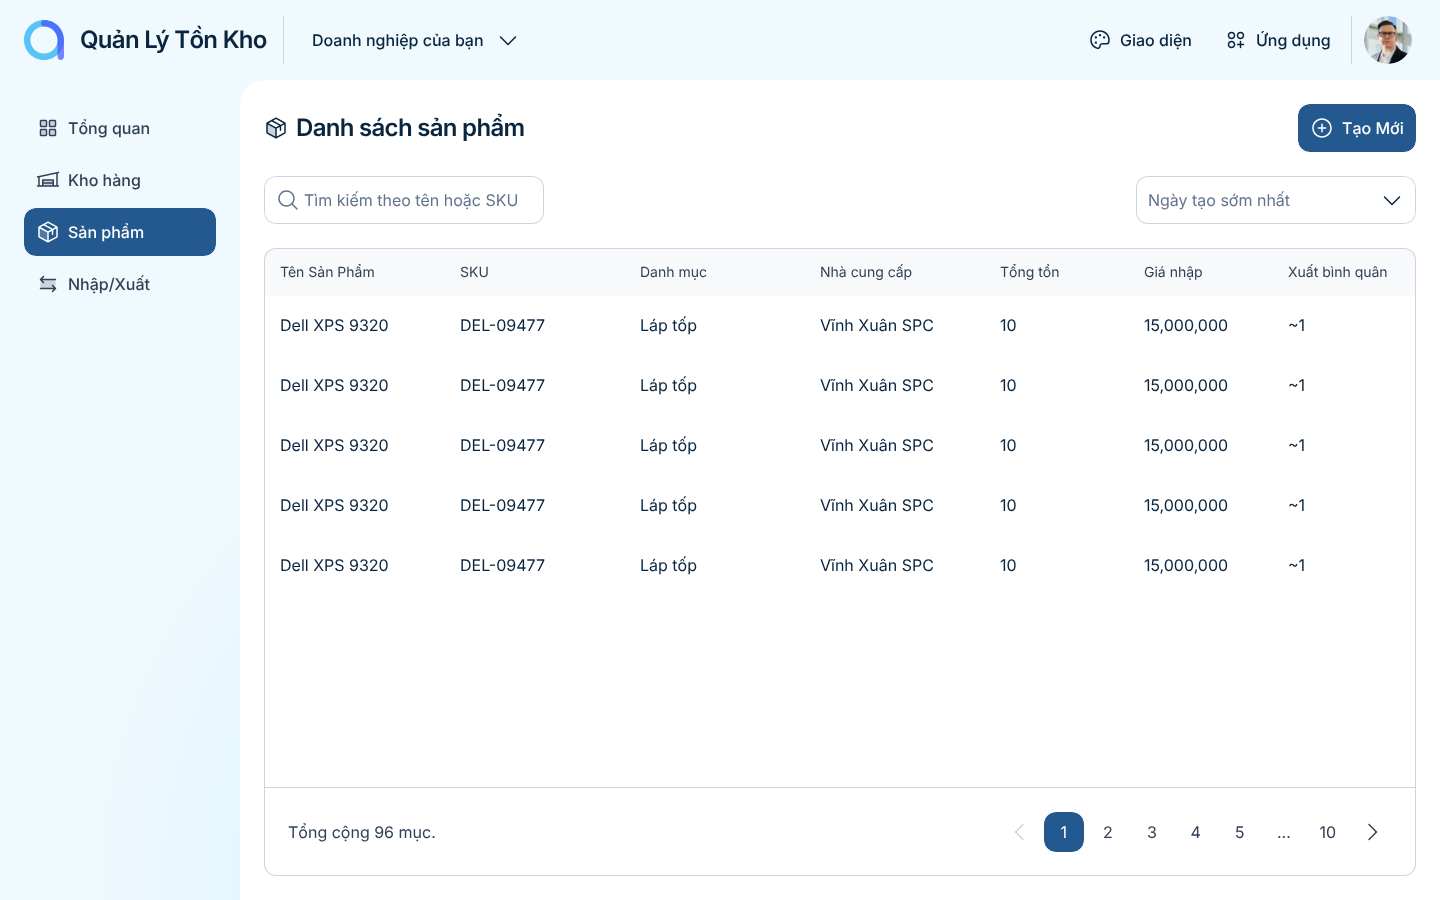Click the chevron next to Doanh nghiệp của bạn
The height and width of the screenshot is (900, 1440).
coord(508,41)
